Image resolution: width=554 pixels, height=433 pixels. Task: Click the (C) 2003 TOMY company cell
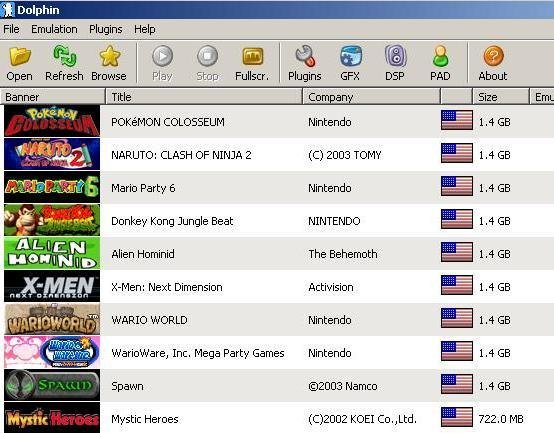[x=345, y=155]
